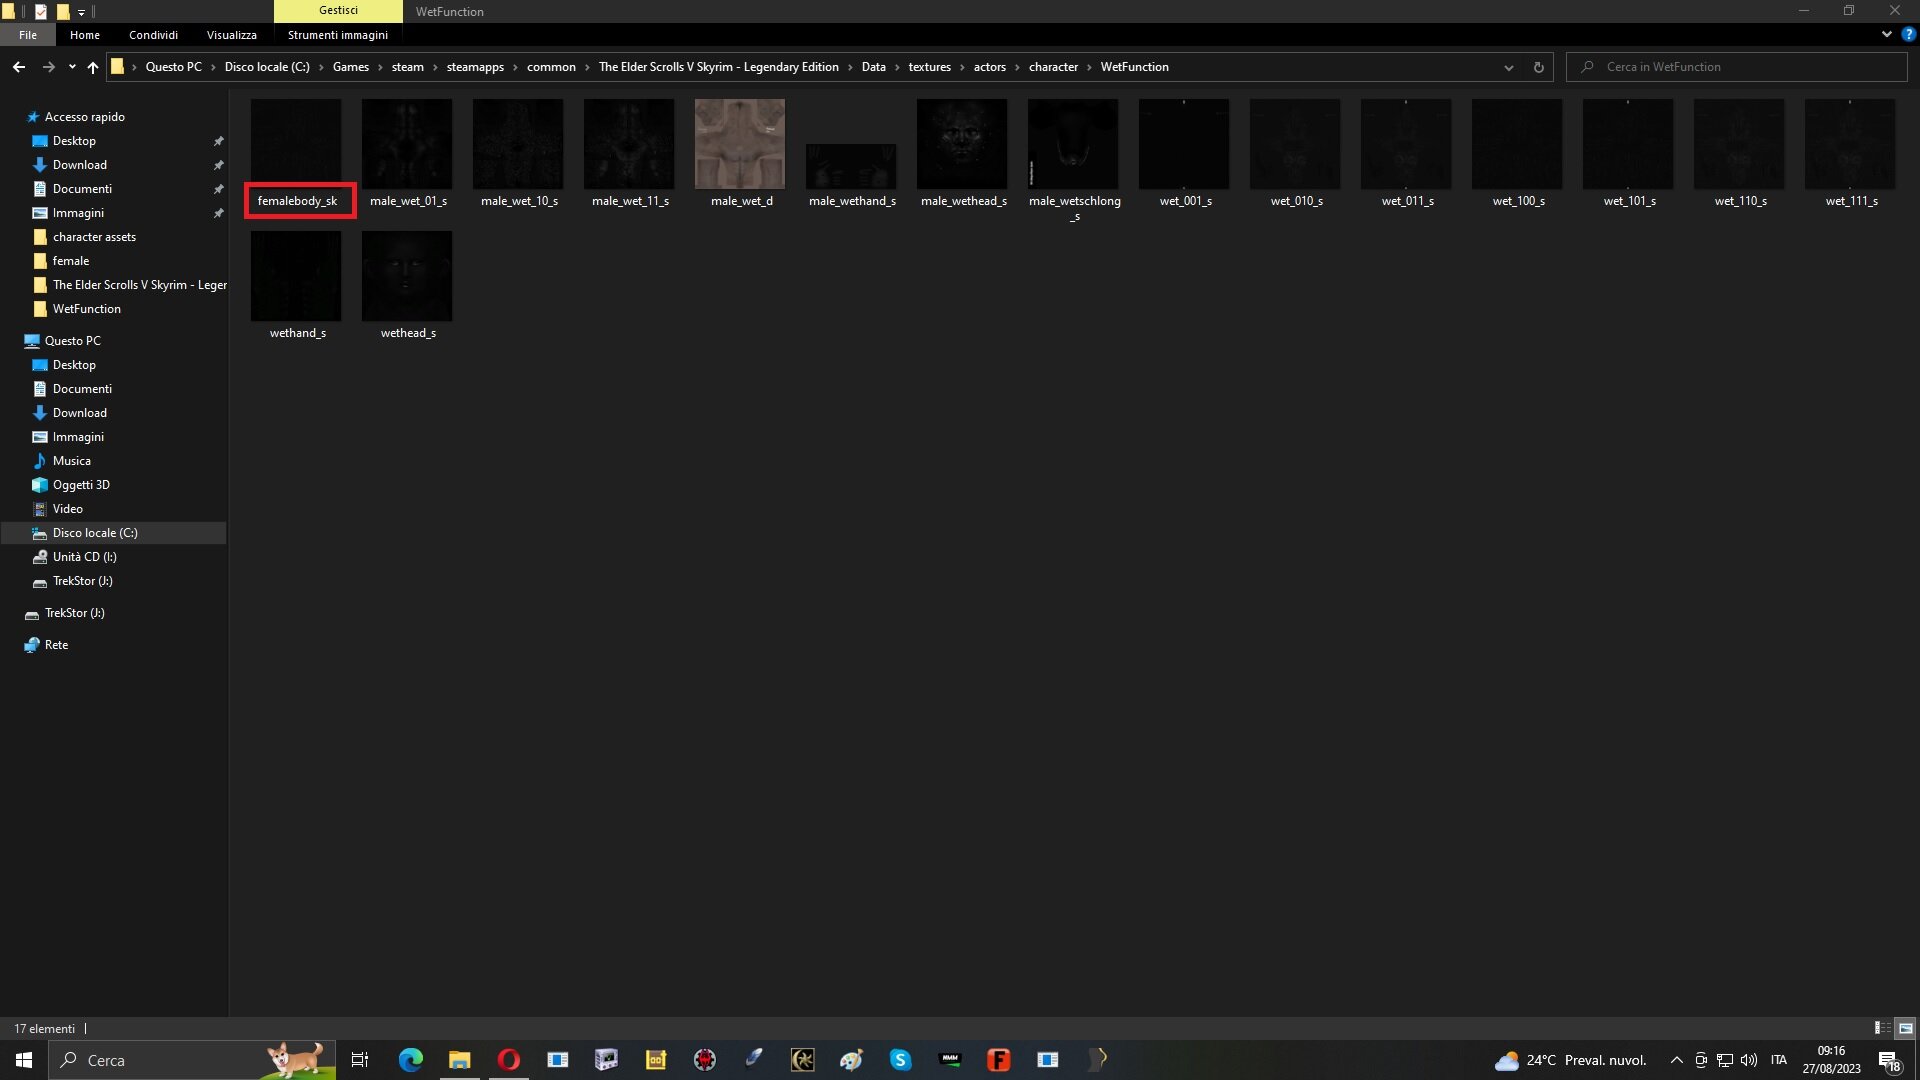1920x1080 pixels.
Task: Expand the recent locations dropdown beside Forward
Action: tap(71, 67)
